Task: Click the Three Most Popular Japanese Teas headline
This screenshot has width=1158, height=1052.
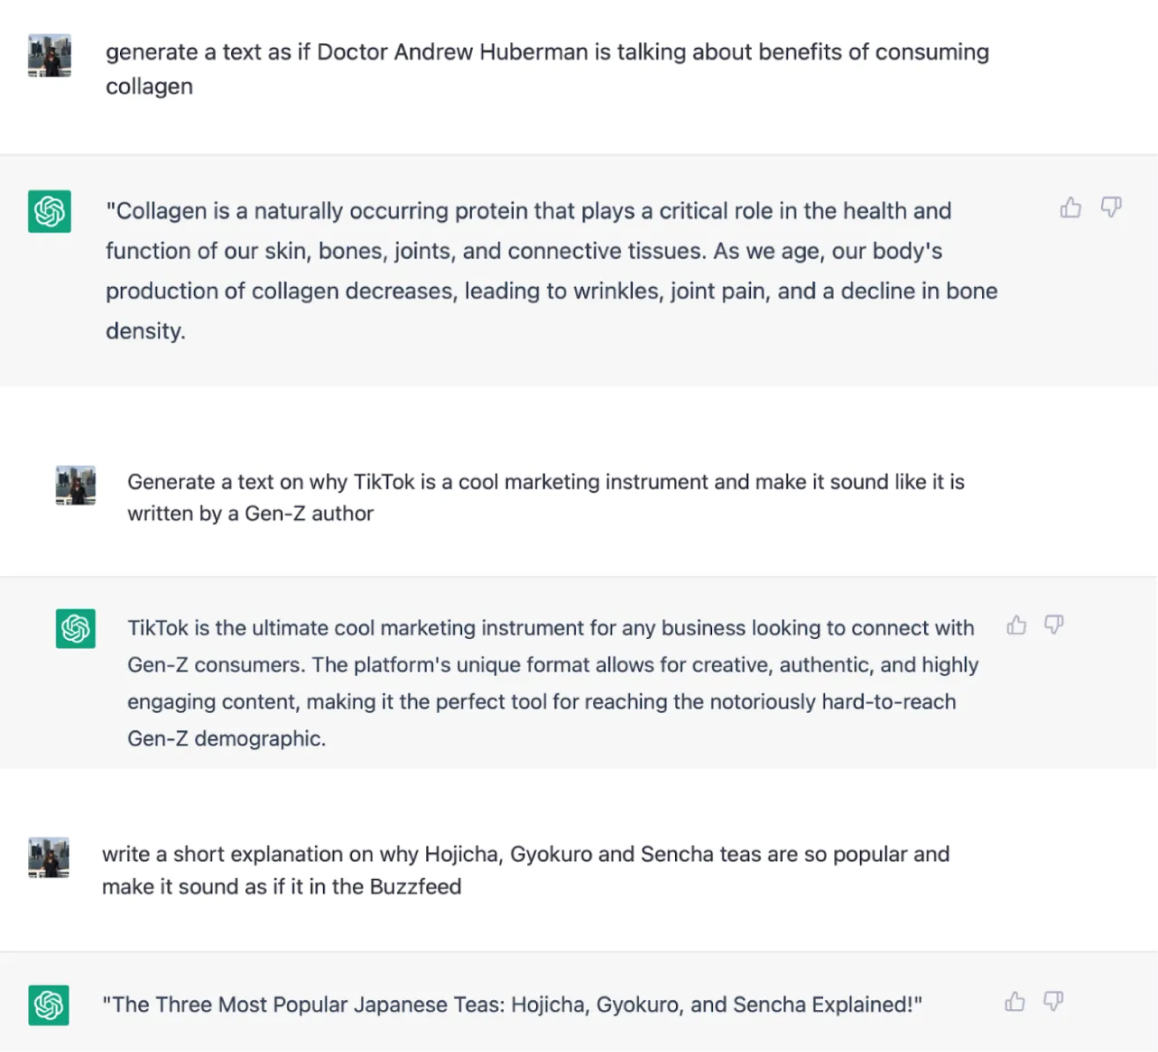Action: [513, 1005]
